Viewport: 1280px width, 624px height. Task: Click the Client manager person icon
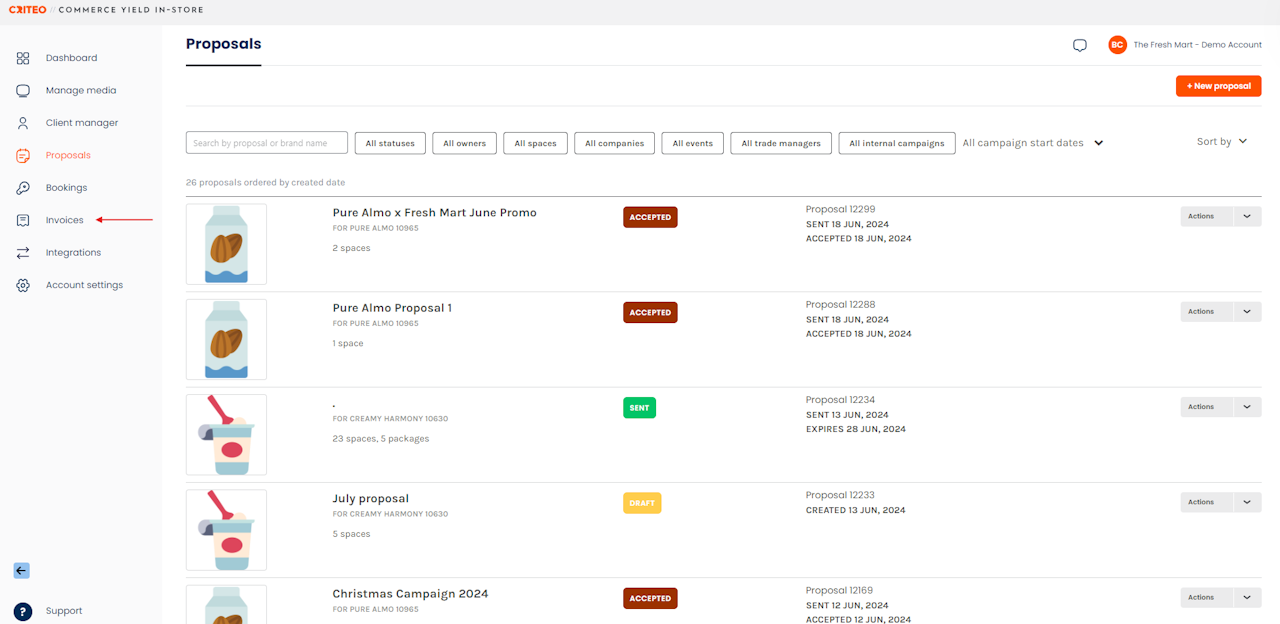[23, 123]
